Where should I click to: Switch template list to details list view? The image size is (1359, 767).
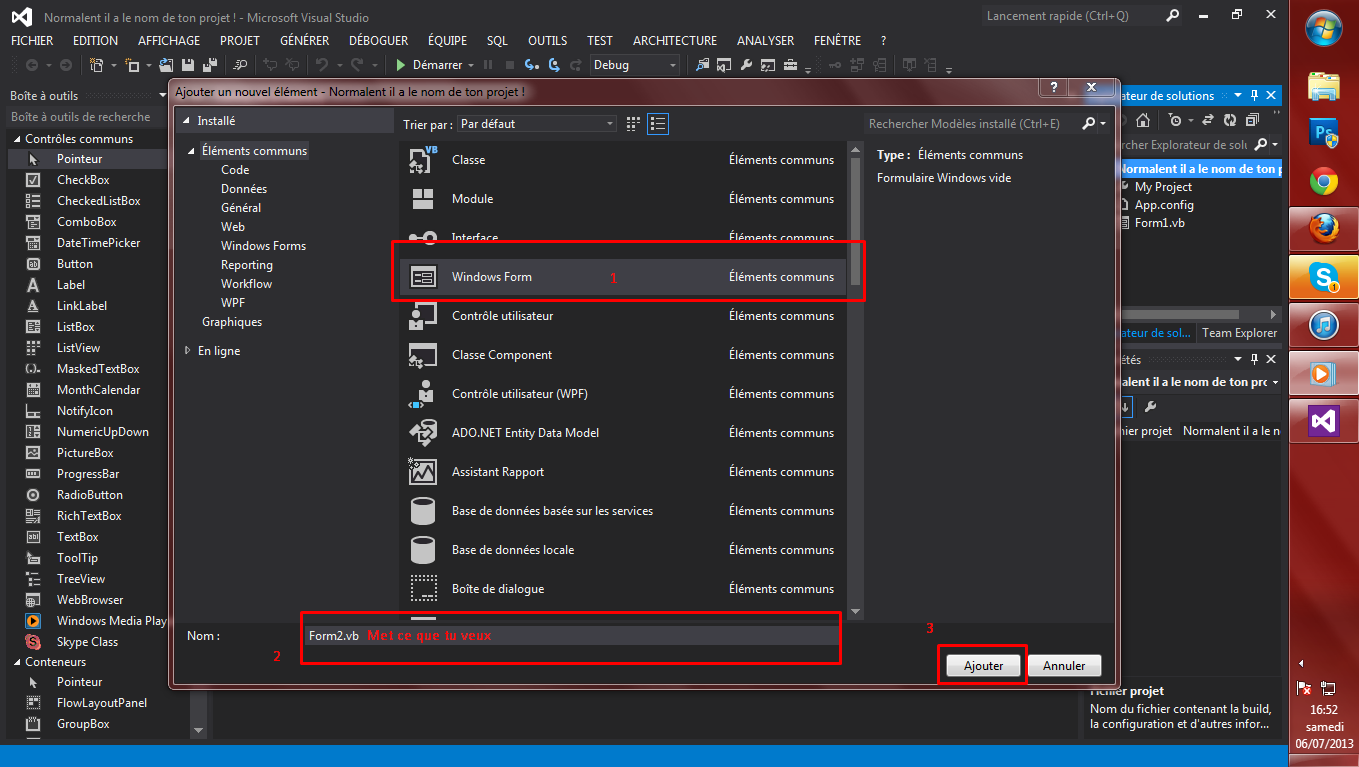pyautogui.click(x=658, y=124)
